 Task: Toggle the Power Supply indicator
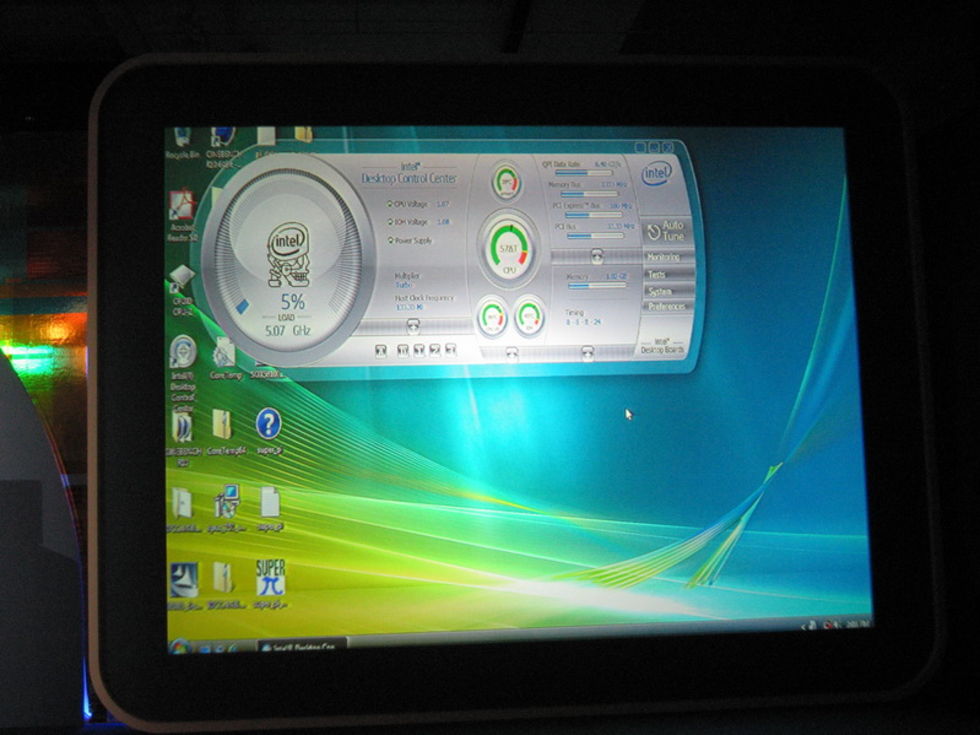click(390, 240)
